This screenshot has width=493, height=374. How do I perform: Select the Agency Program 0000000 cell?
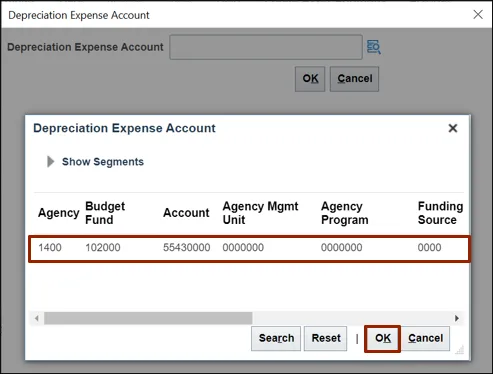(x=341, y=247)
